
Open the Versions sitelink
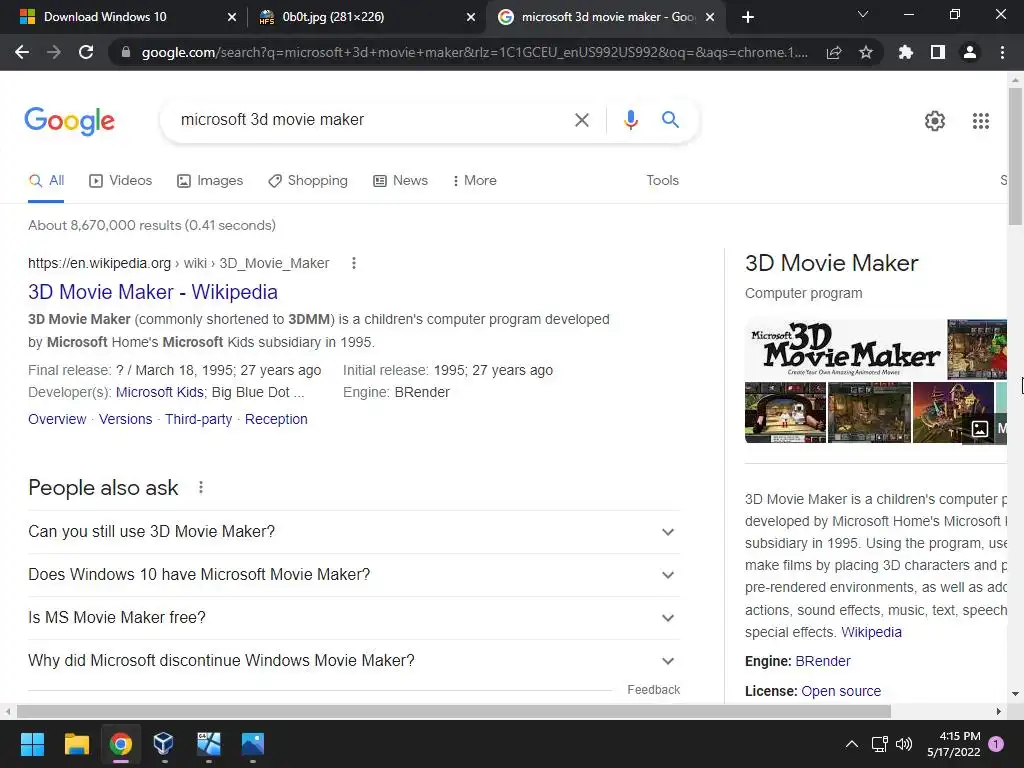tap(125, 419)
